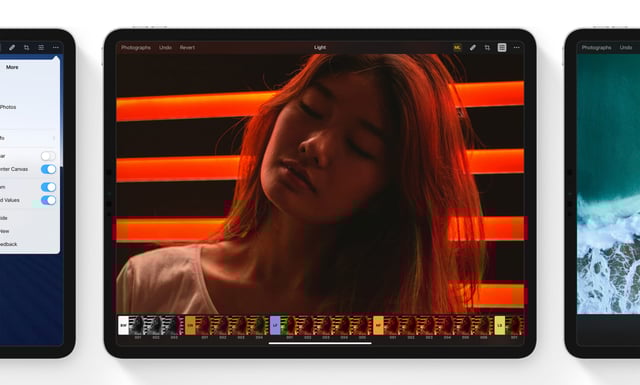Apply gold group preset thumbnail 003
Screen dimensions: 640x385
coord(241,325)
